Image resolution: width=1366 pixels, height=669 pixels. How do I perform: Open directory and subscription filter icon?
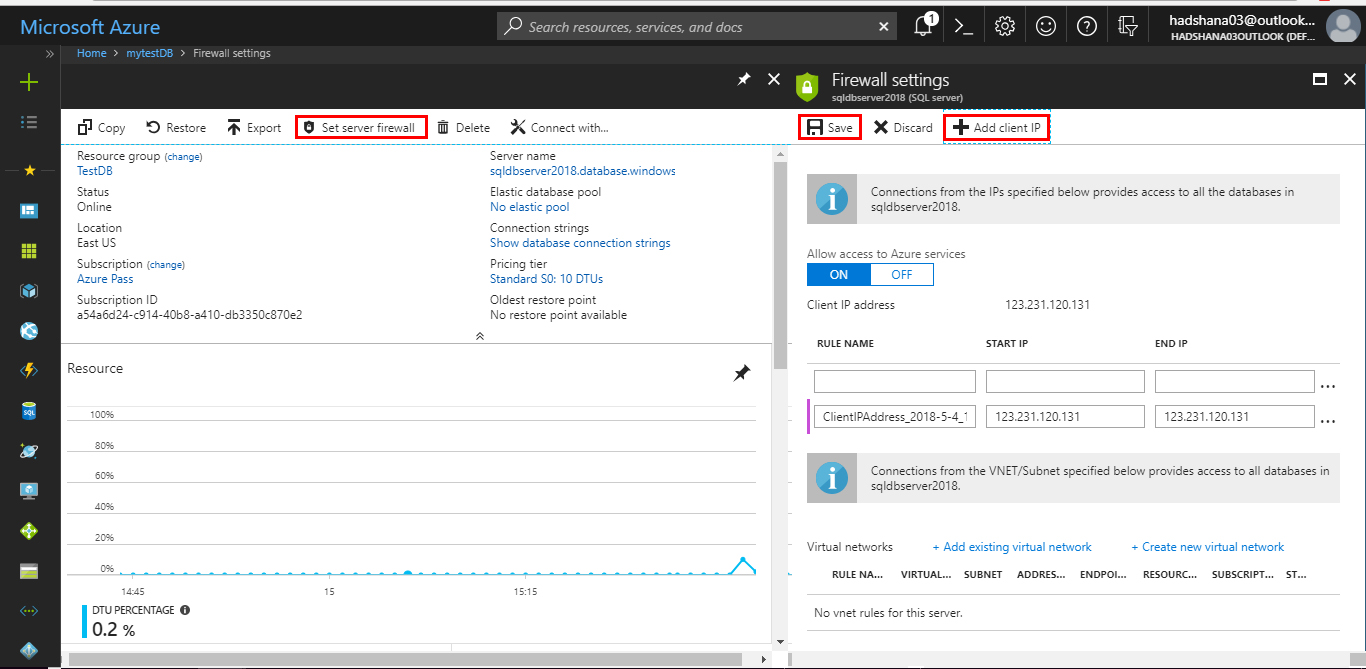1128,27
